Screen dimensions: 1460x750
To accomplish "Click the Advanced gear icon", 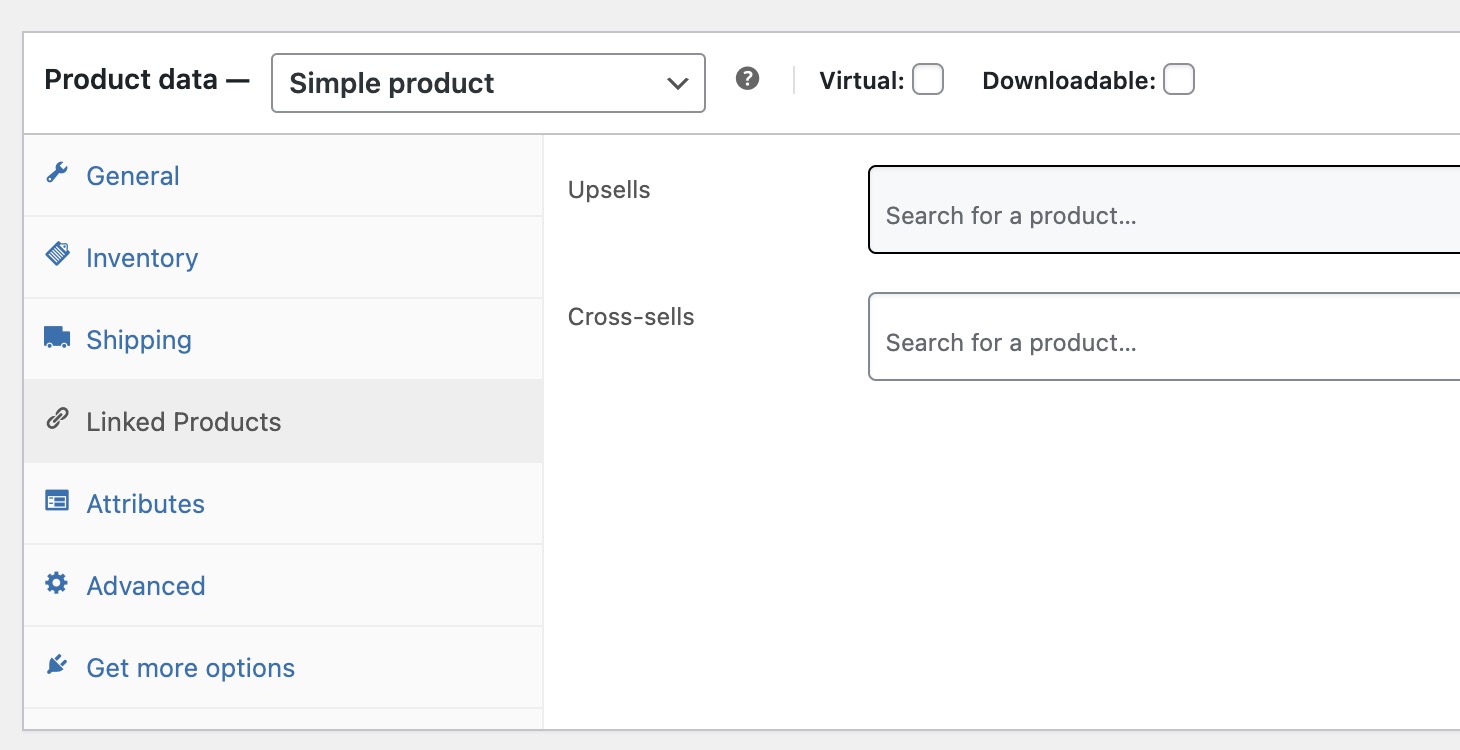I will [x=57, y=583].
